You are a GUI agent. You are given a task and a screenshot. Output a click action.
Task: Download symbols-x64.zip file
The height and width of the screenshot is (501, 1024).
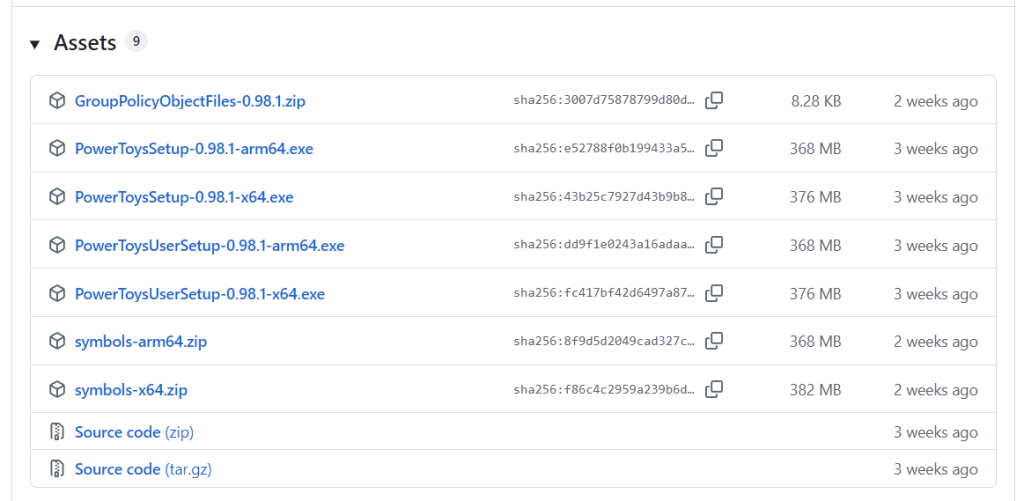(131, 390)
